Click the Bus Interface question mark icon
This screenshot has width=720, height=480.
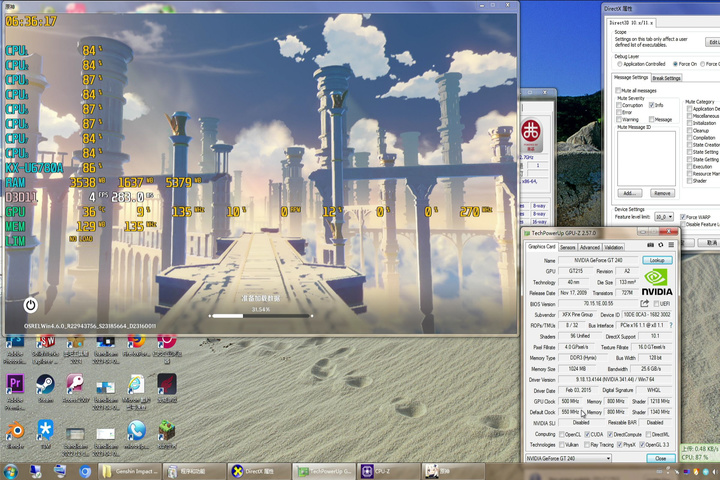pos(673,325)
